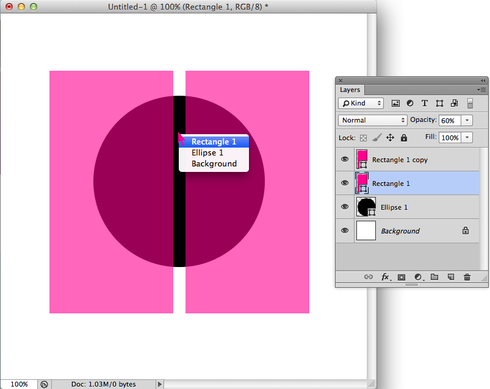
Task: Zoom the Untitled-1 window with green button
Action: (x=33, y=6)
